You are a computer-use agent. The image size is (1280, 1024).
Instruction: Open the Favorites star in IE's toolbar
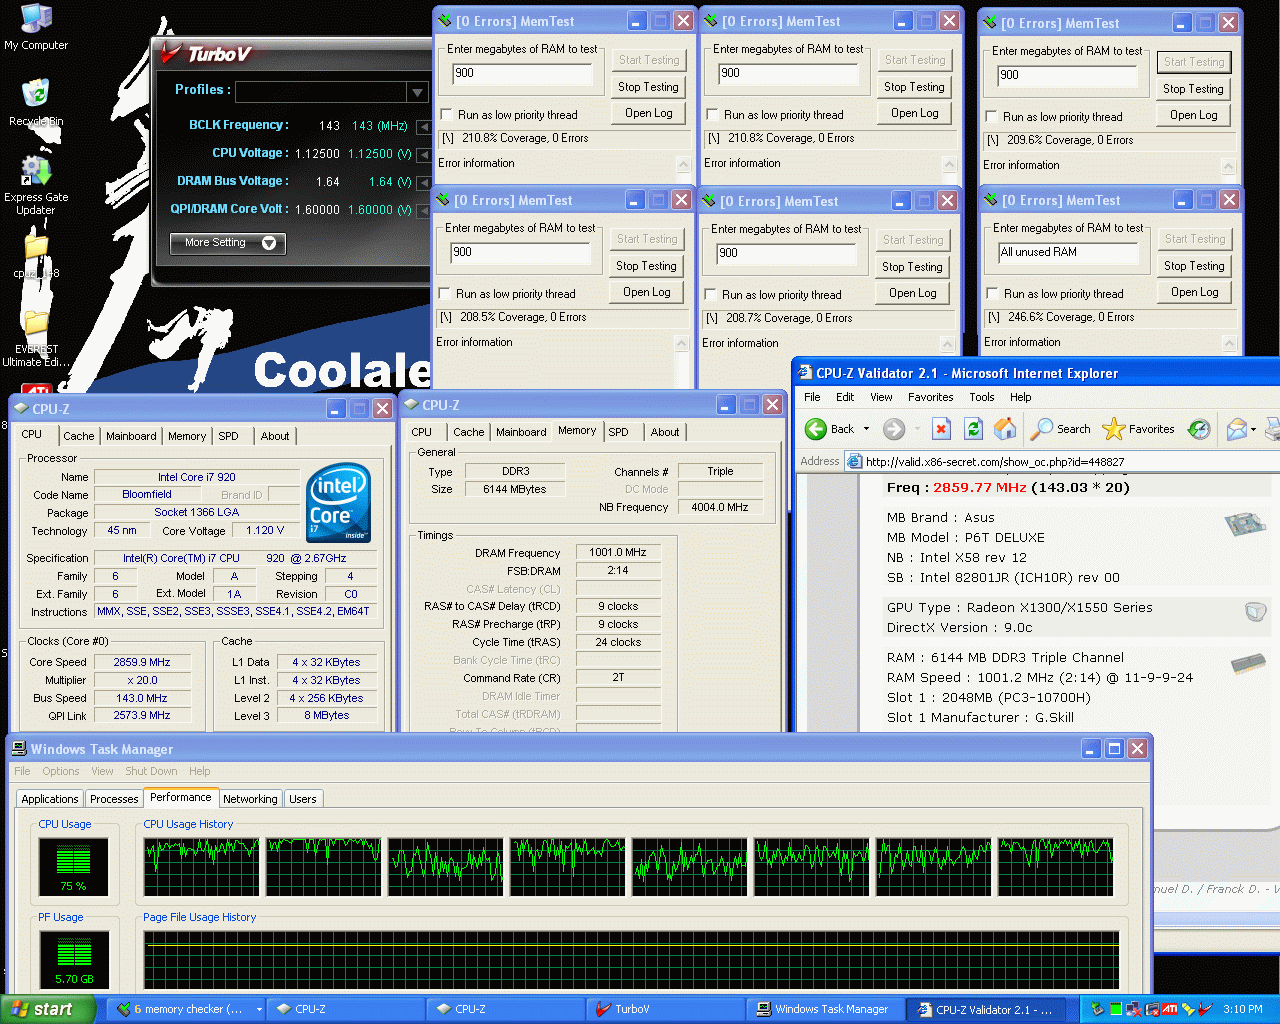click(1138, 429)
